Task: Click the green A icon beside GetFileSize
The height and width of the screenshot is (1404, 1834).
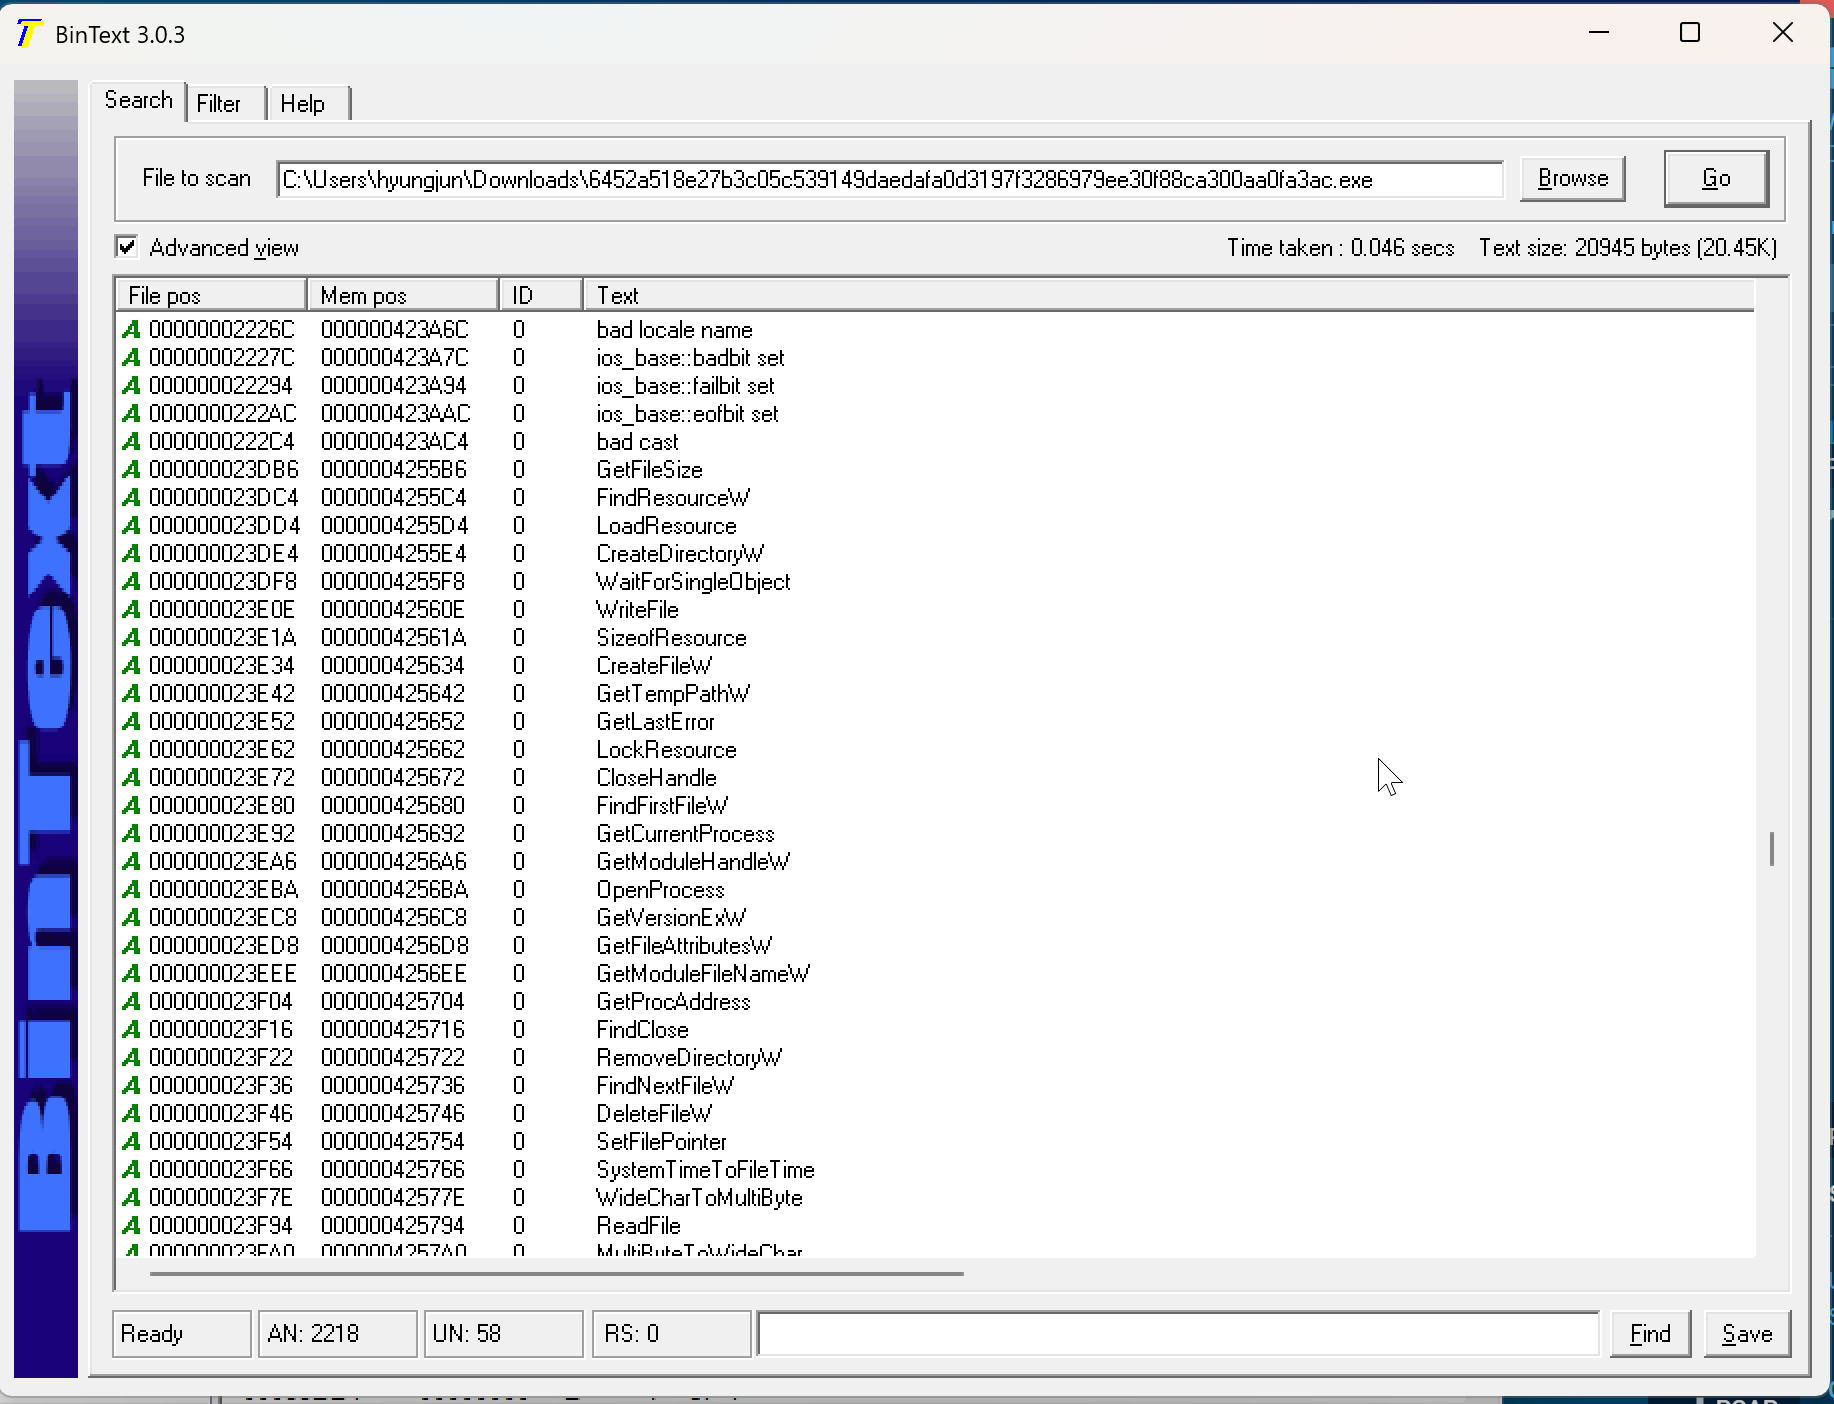Action: [x=131, y=470]
